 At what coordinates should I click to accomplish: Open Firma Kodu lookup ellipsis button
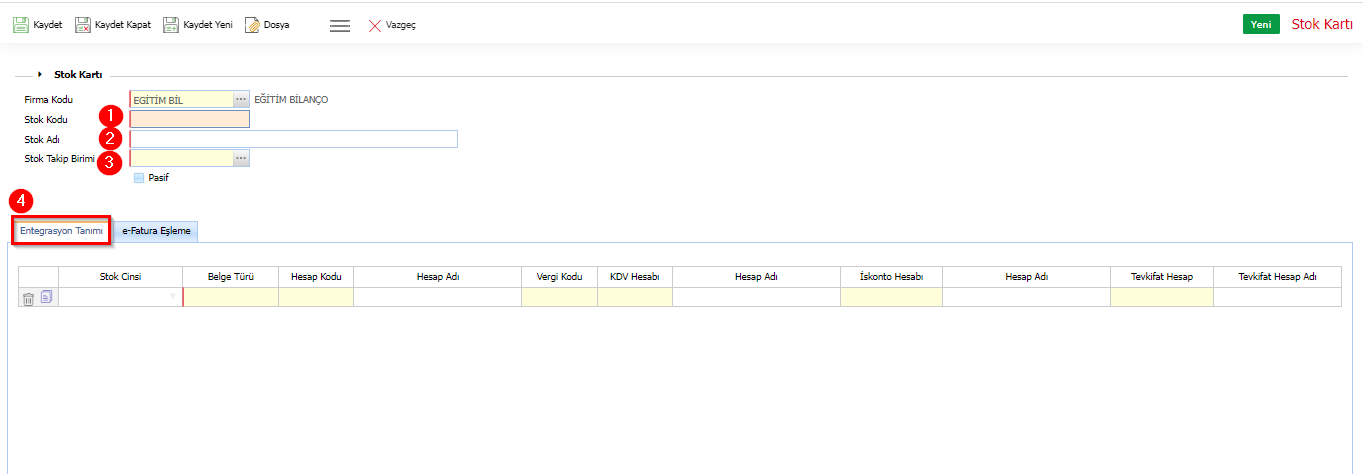pos(241,100)
